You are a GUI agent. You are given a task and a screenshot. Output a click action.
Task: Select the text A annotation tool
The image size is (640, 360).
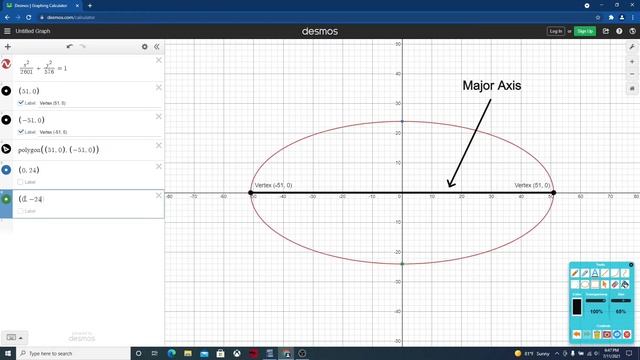[595, 273]
